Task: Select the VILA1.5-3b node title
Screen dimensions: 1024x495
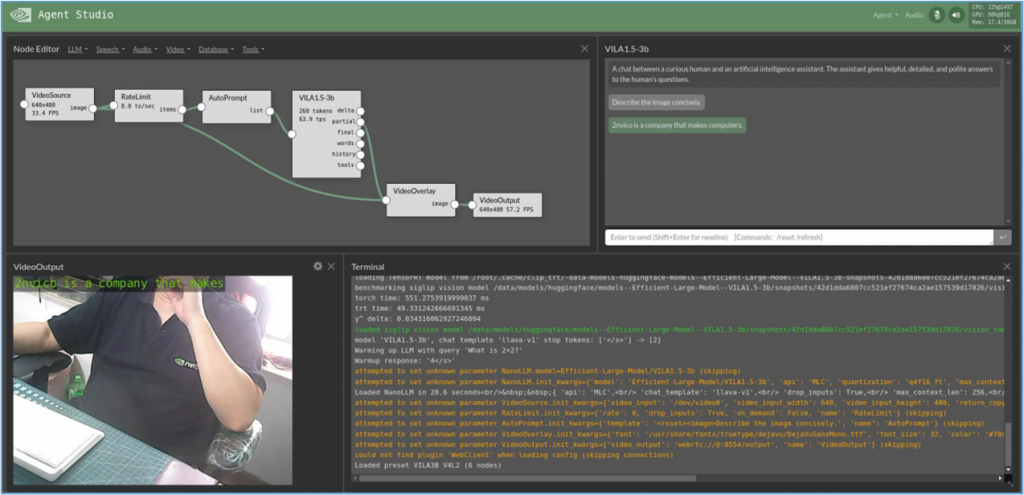Action: [315, 97]
